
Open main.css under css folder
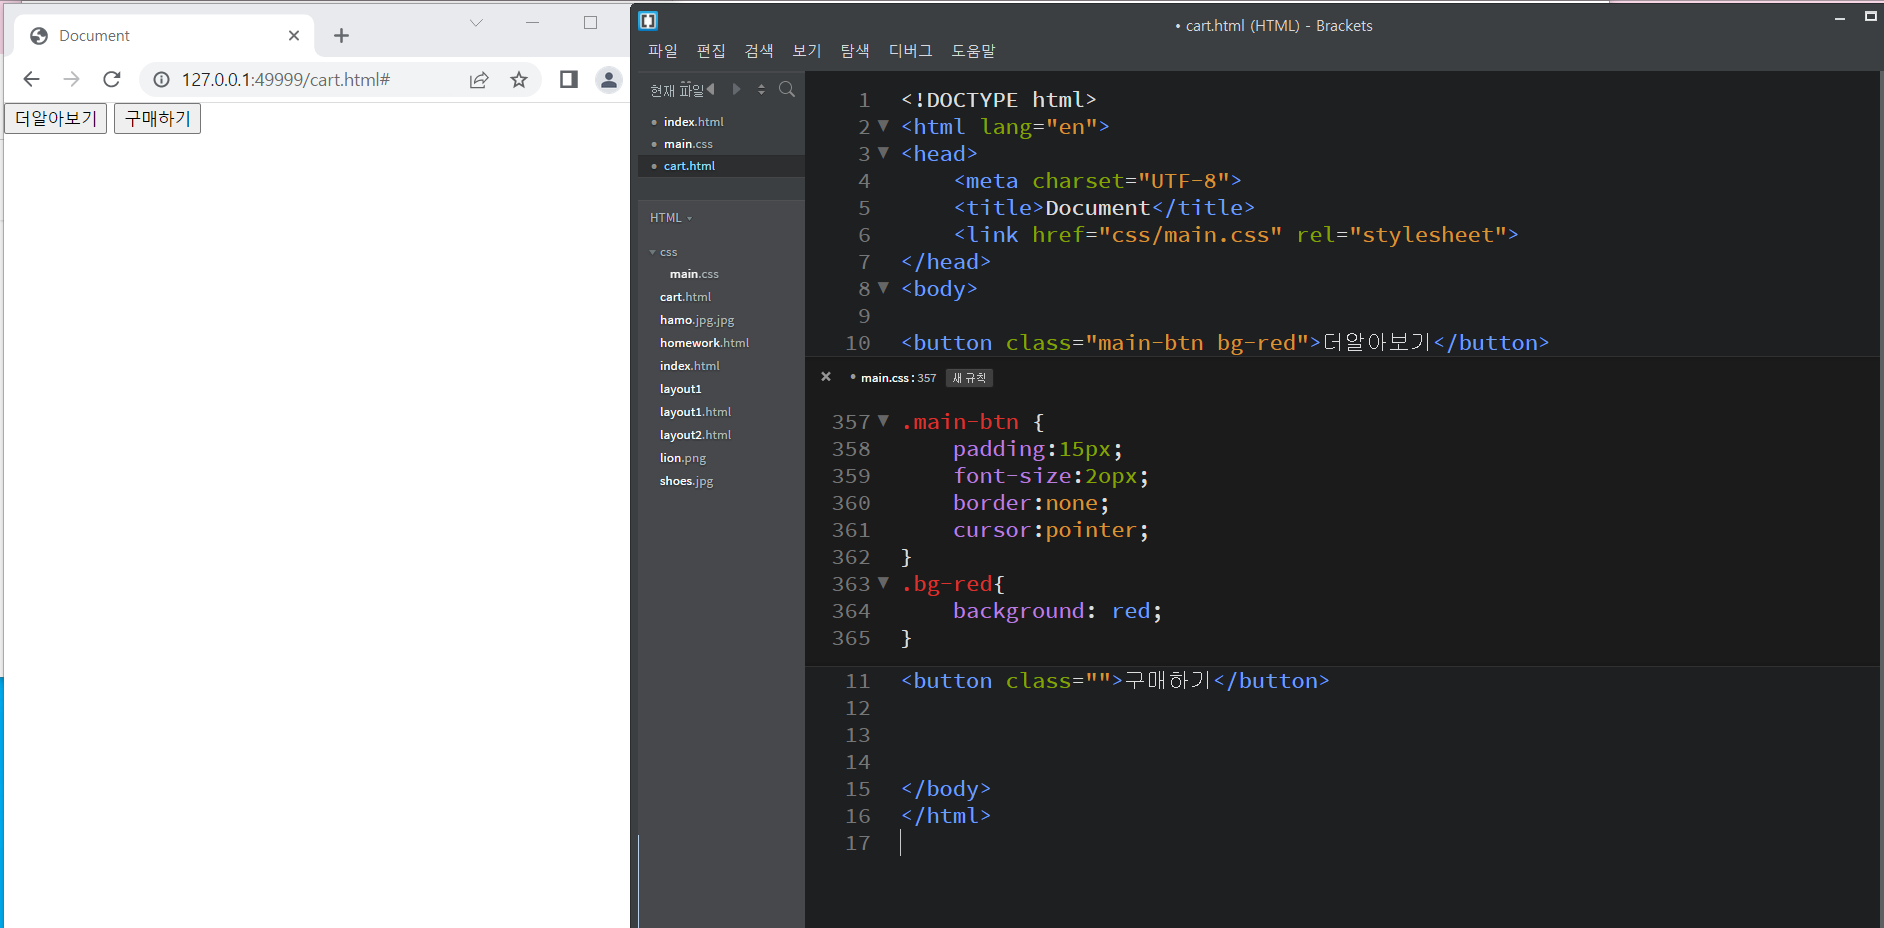coord(694,274)
